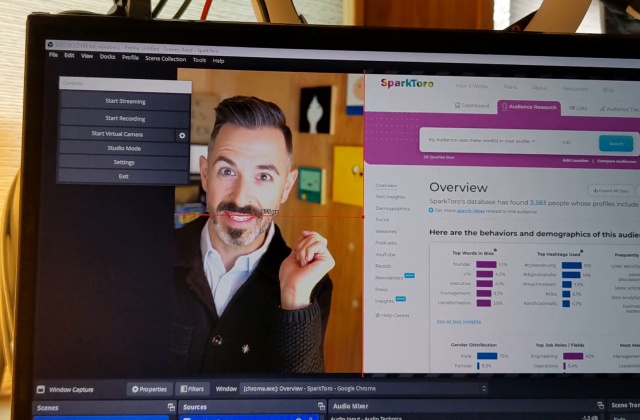Open the Tools menu
The image size is (640, 420).
(x=199, y=60)
